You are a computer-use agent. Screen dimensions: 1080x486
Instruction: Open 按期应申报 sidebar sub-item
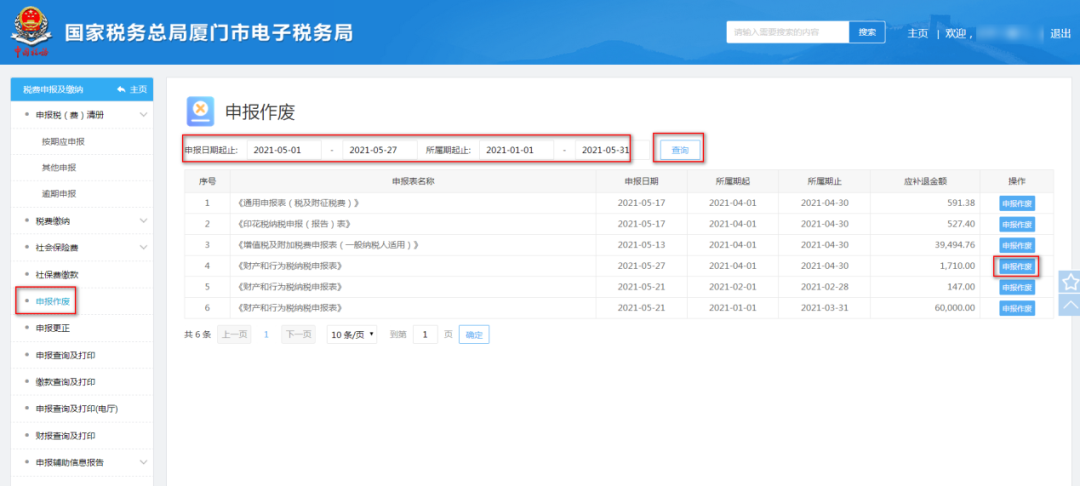(63, 142)
